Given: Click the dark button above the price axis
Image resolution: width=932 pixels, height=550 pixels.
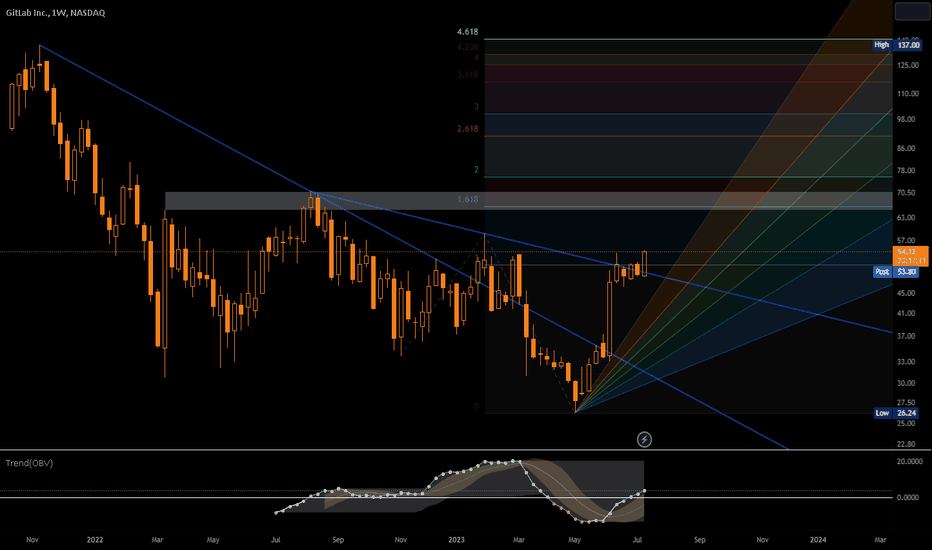Looking at the screenshot, I should click(912, 11).
